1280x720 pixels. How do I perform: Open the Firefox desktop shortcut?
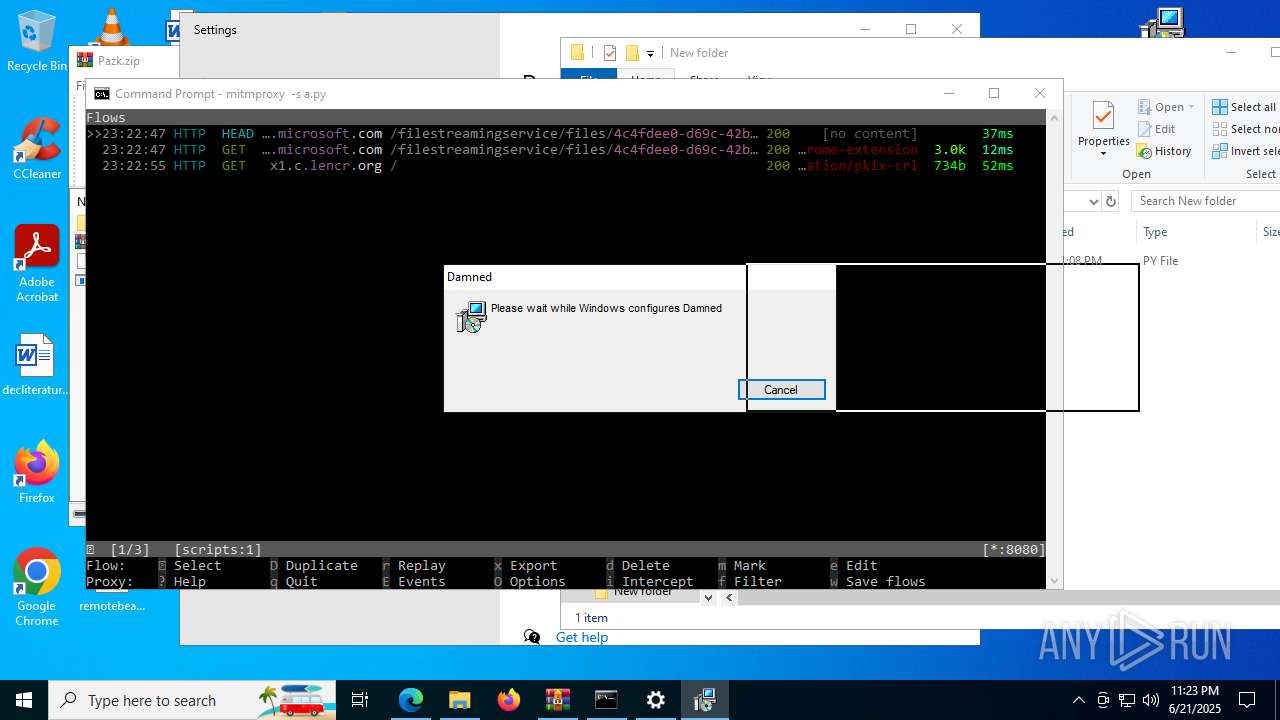[36, 472]
